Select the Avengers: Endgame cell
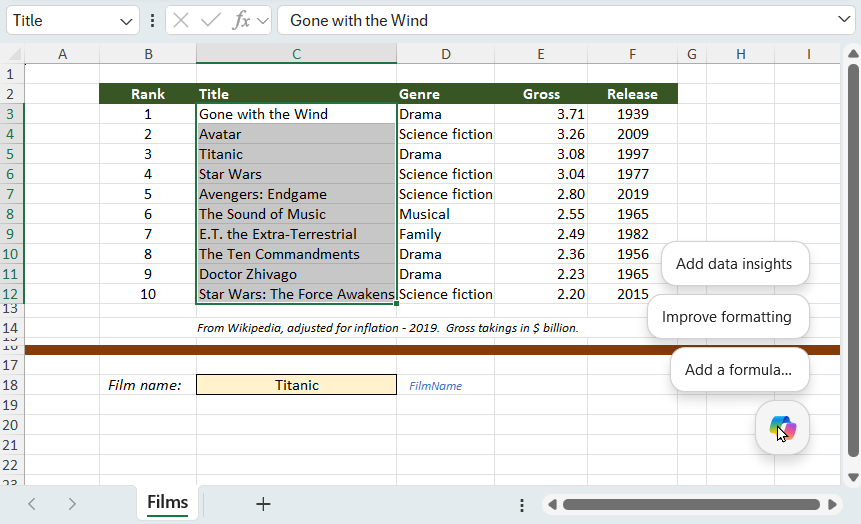The width and height of the screenshot is (861, 524). (x=297, y=194)
